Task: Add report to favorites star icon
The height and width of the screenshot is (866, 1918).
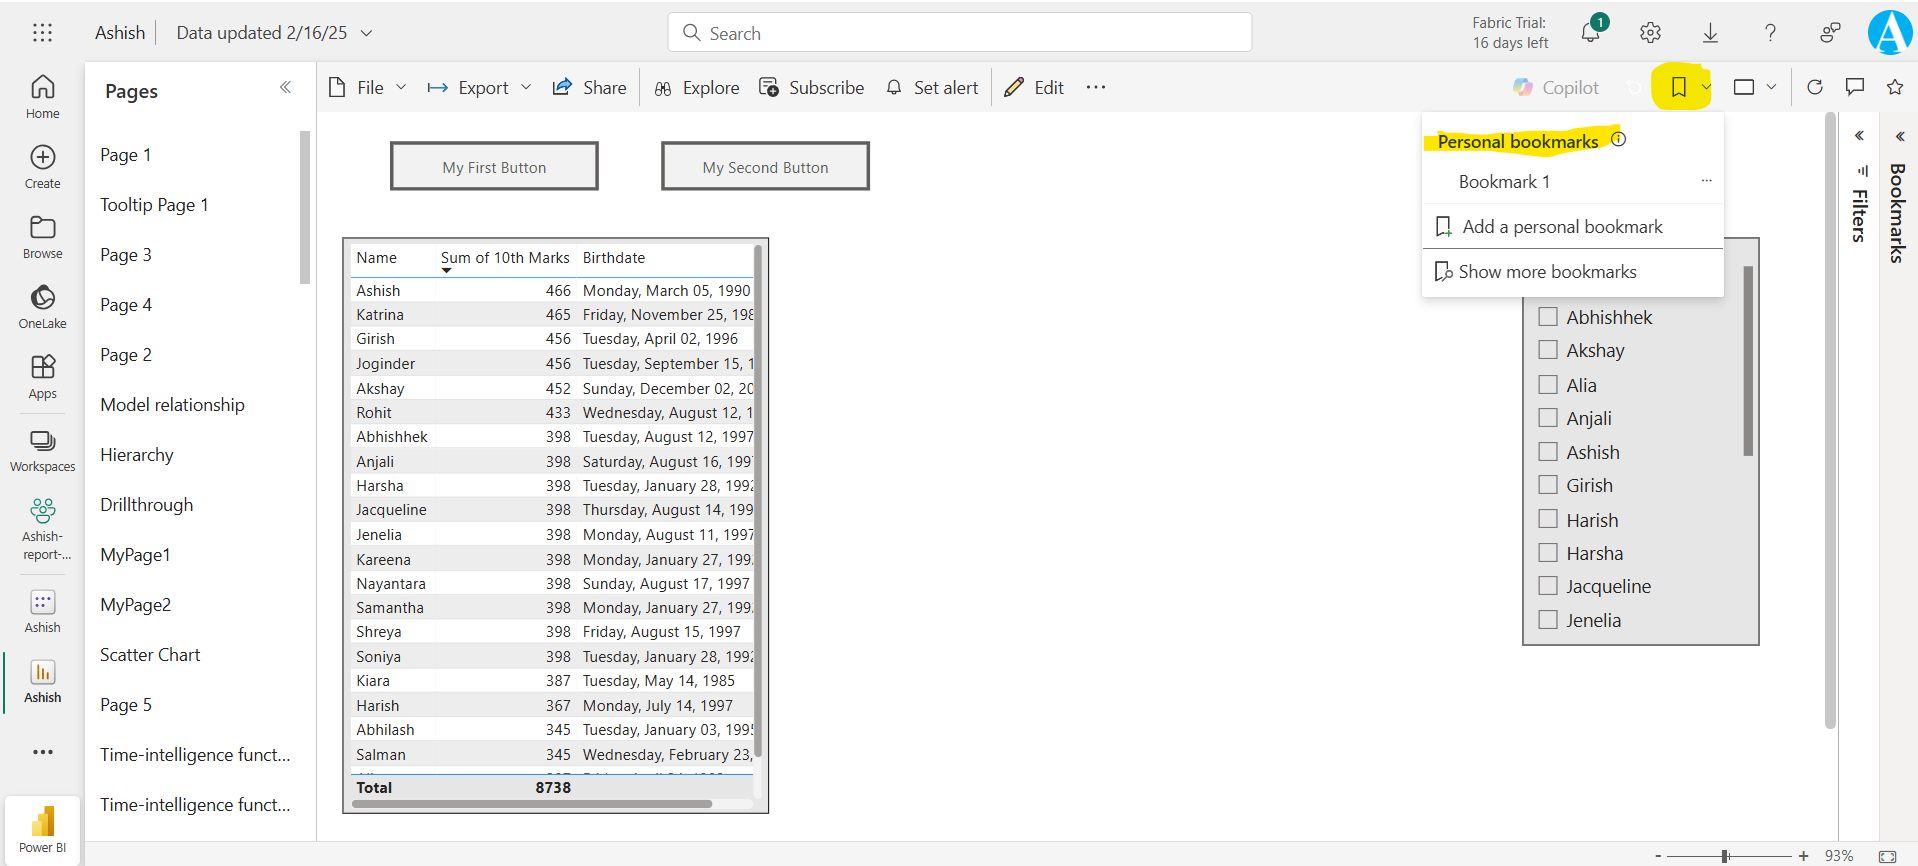Action: pos(1894,87)
